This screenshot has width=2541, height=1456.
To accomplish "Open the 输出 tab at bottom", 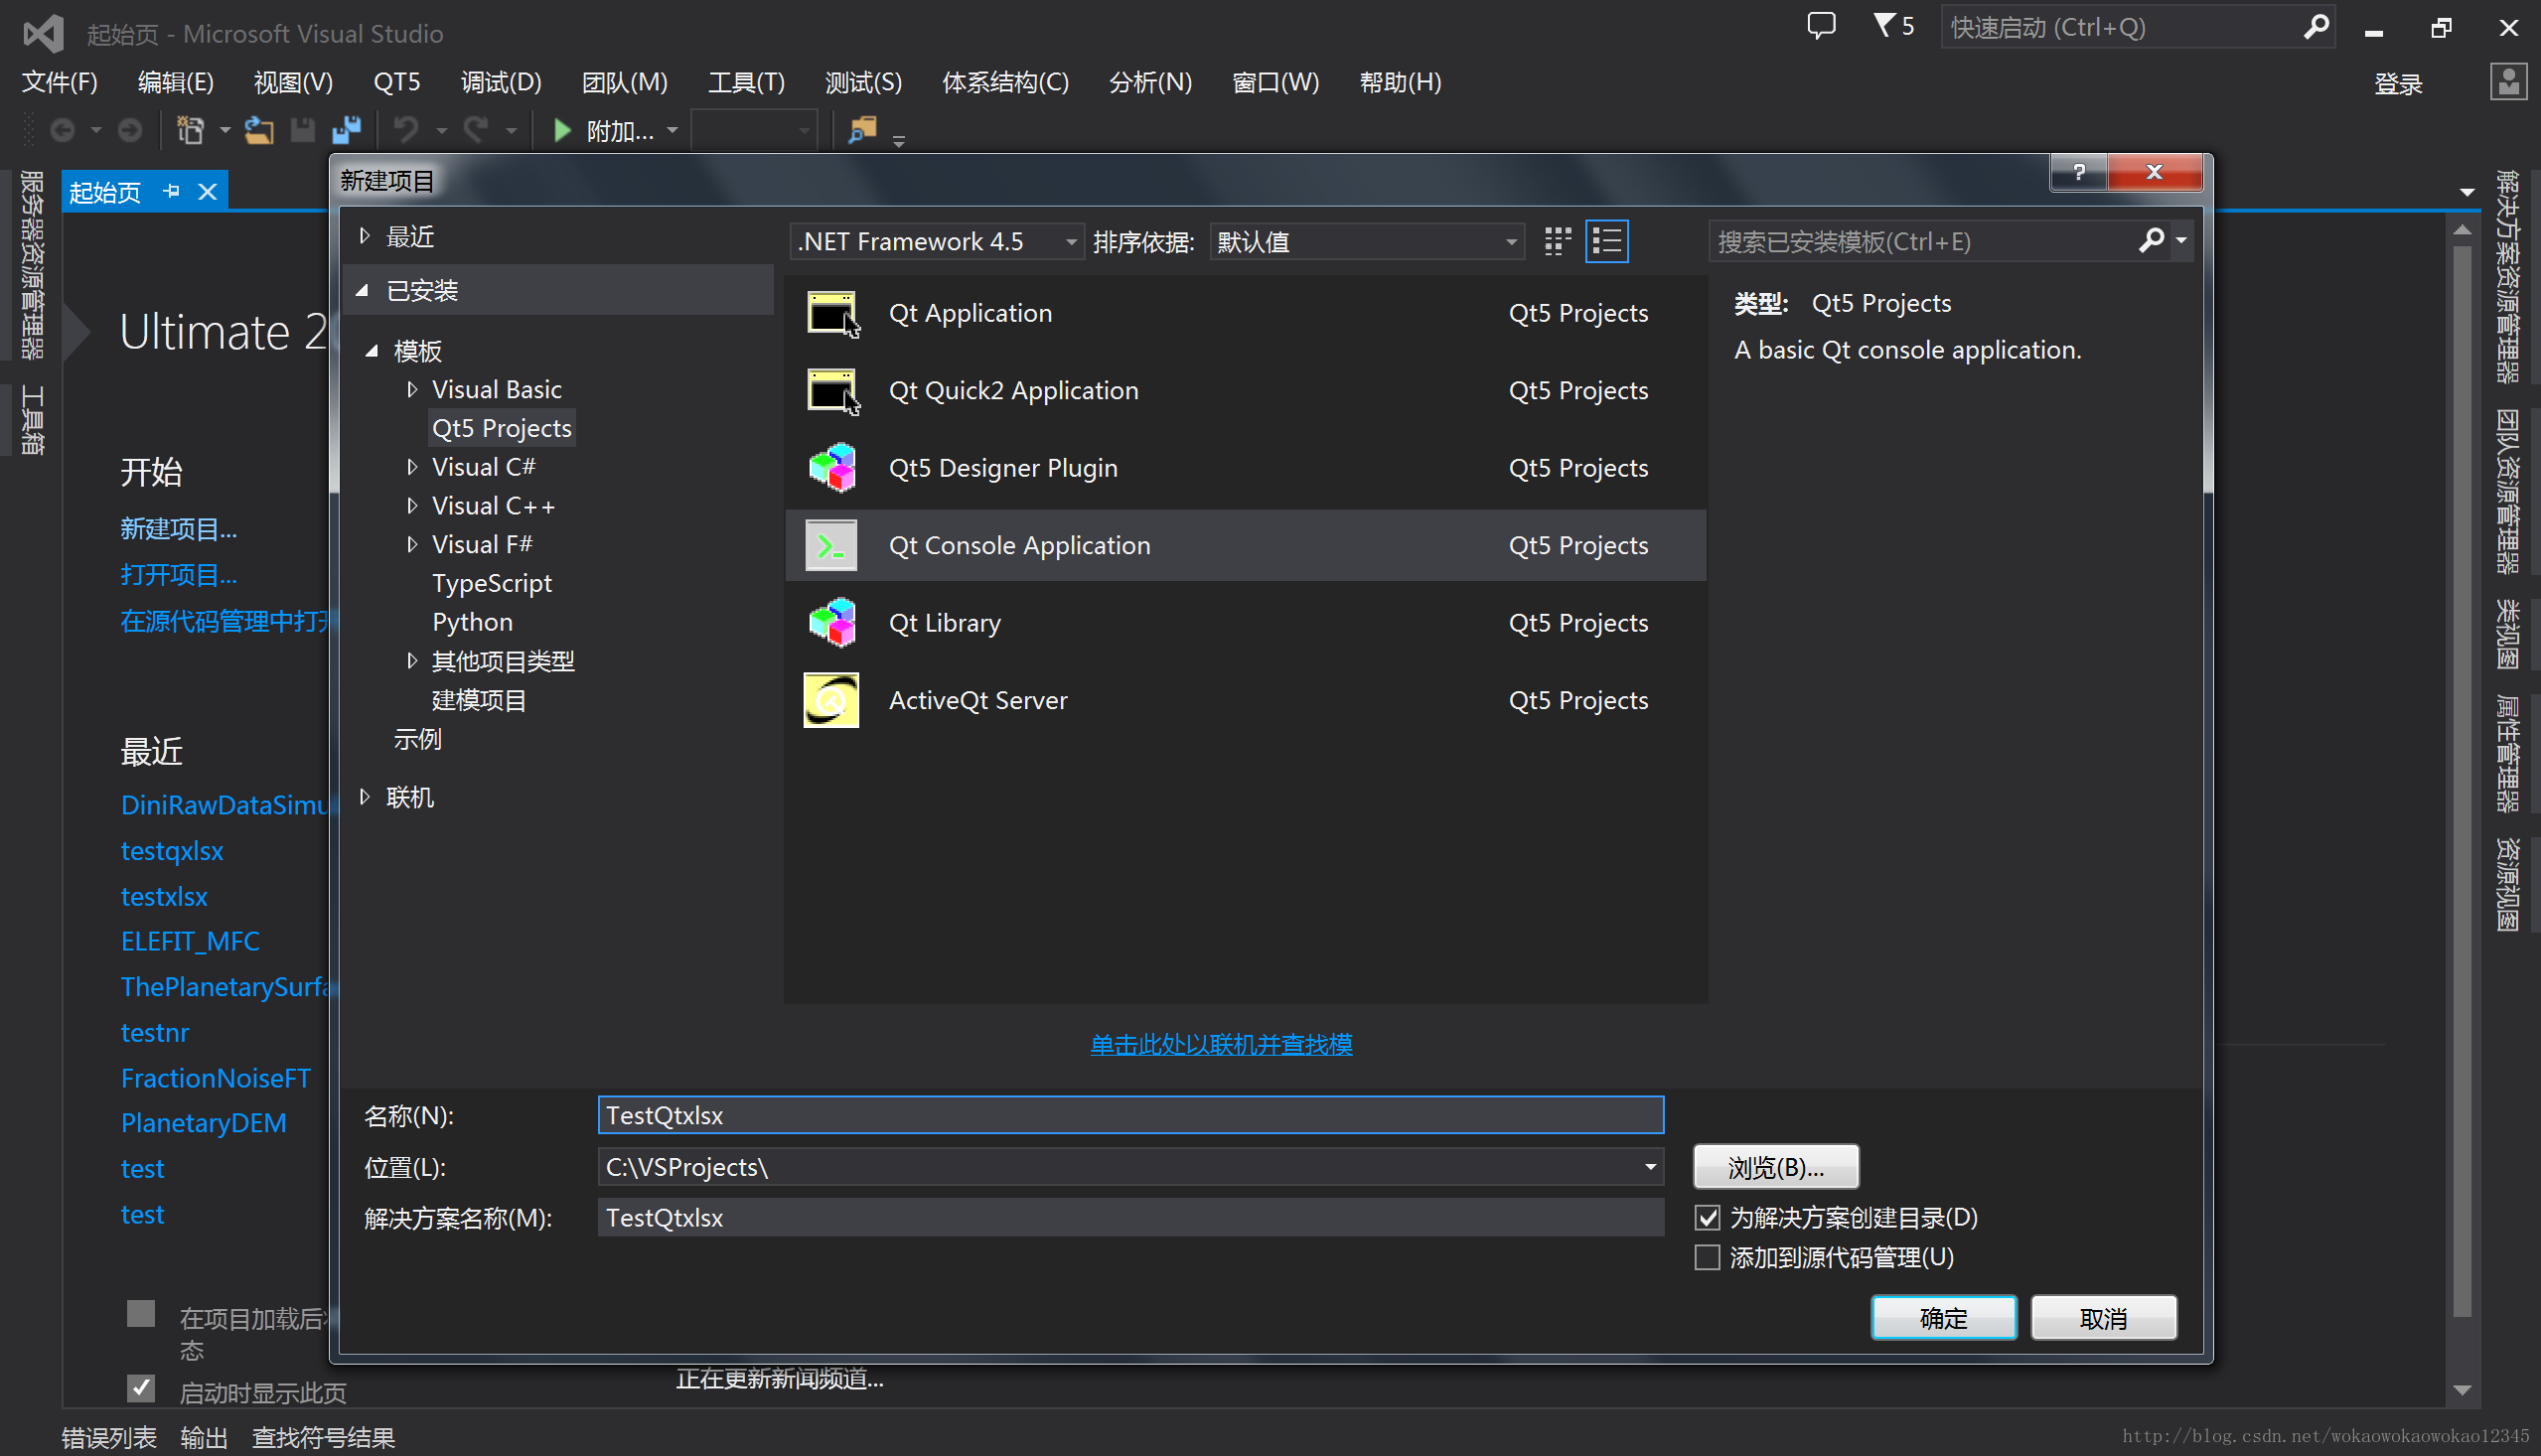I will click(204, 1438).
